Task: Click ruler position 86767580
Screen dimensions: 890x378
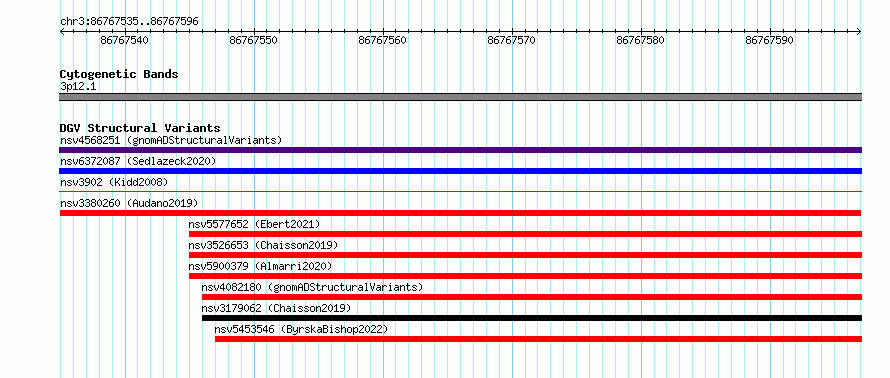Action: click(x=641, y=40)
